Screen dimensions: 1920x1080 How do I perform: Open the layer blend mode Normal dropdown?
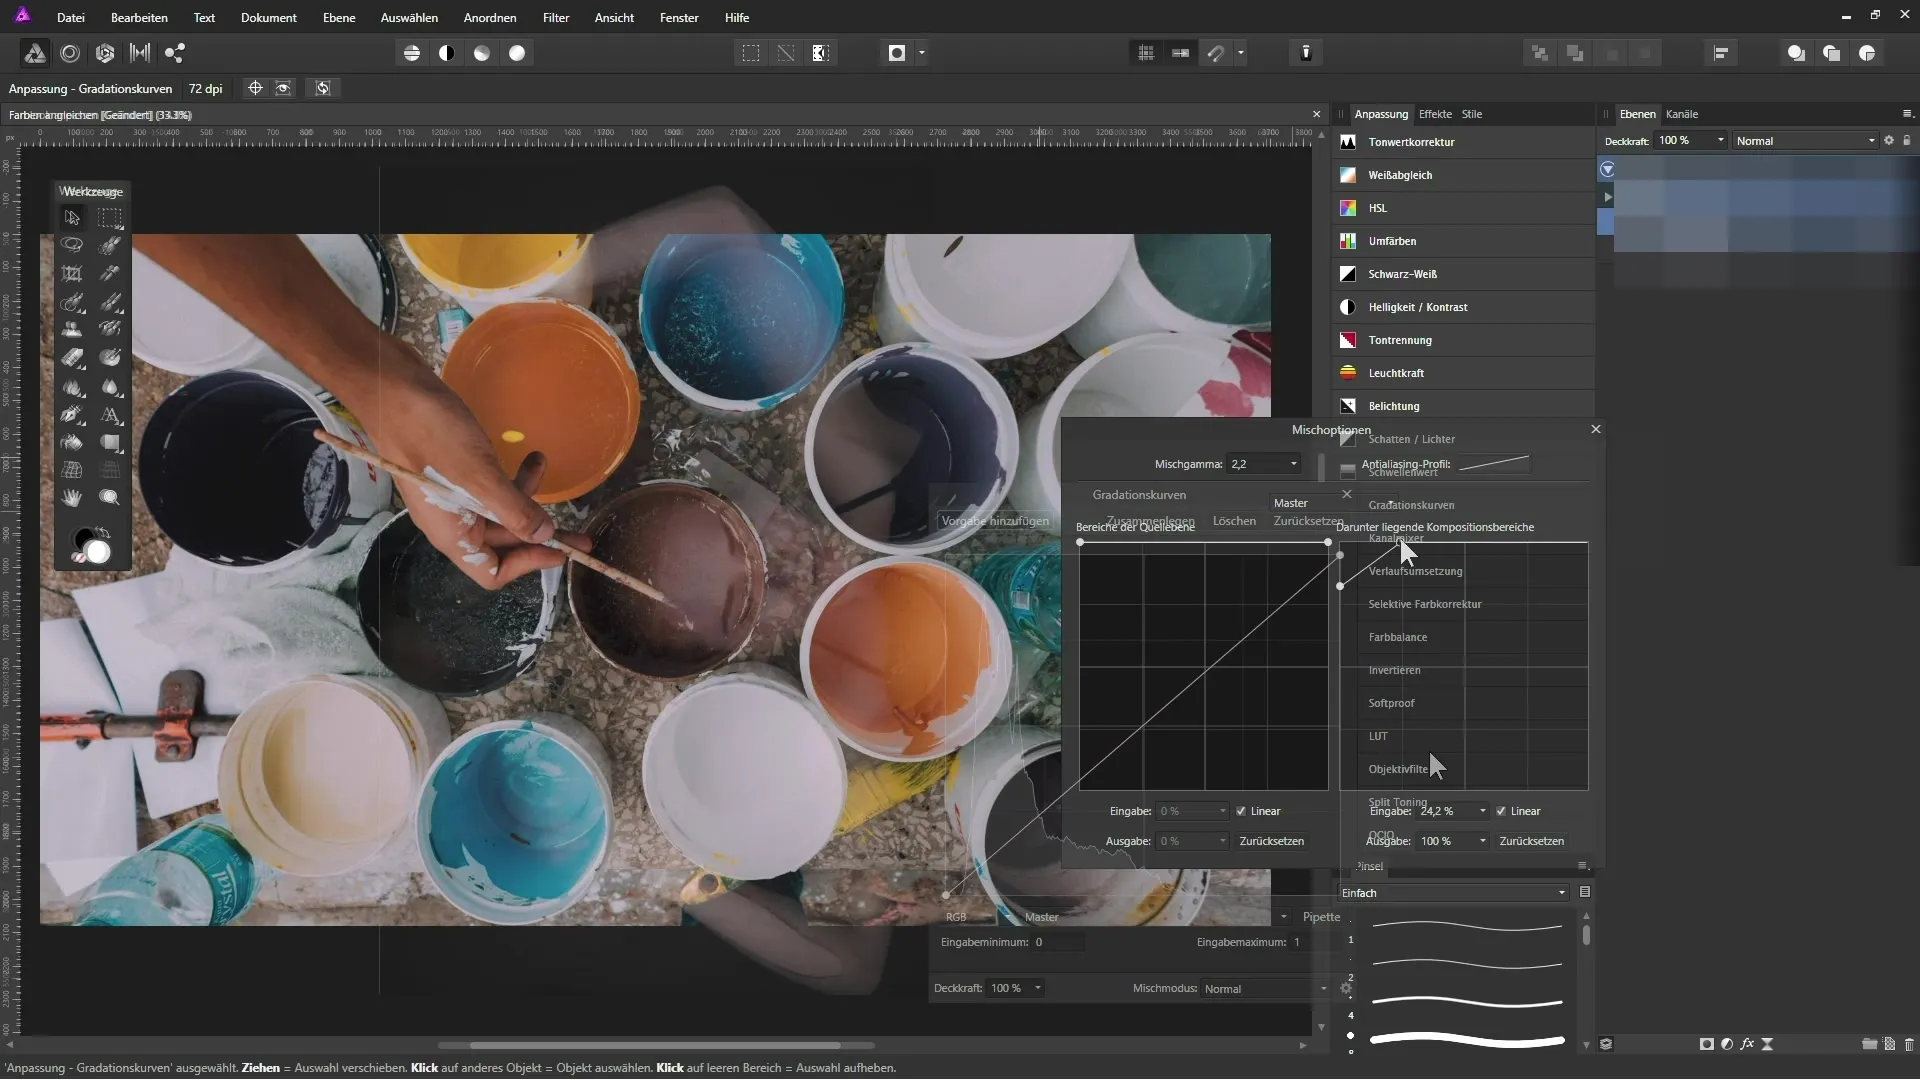1806,141
